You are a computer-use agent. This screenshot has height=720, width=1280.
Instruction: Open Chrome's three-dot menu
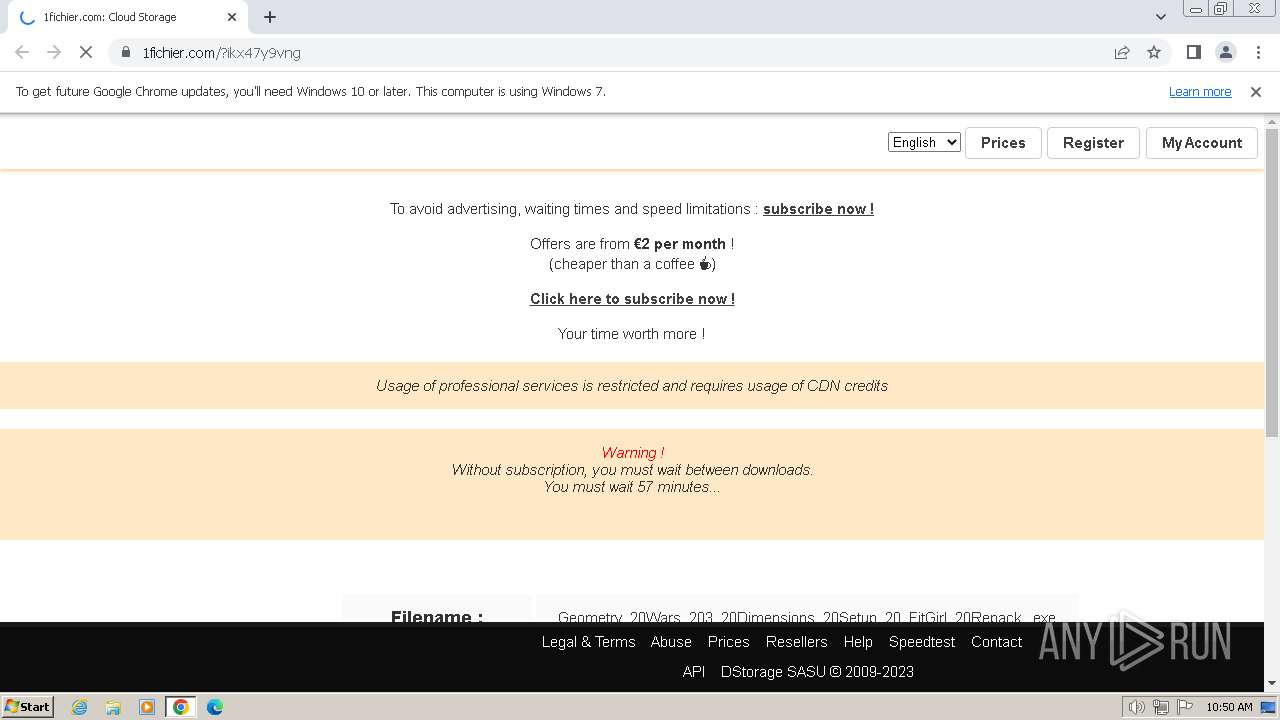click(1258, 52)
